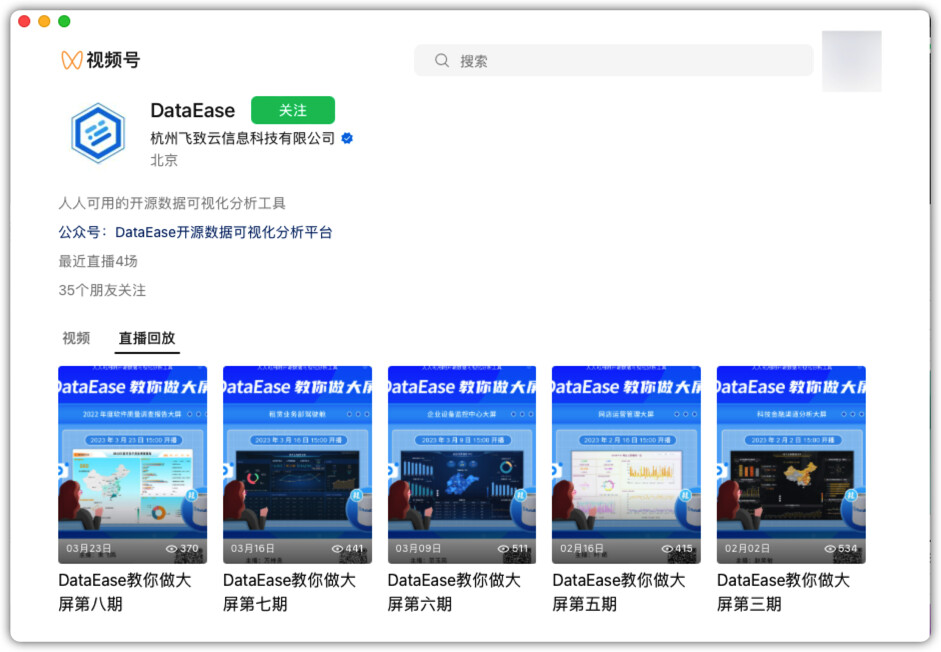The image size is (941, 652).
Task: Click the search magnifier icon
Action: (441, 60)
